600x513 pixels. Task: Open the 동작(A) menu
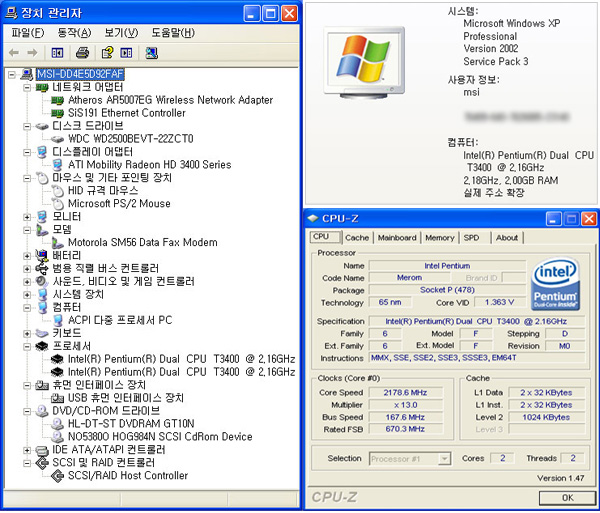coord(74,33)
